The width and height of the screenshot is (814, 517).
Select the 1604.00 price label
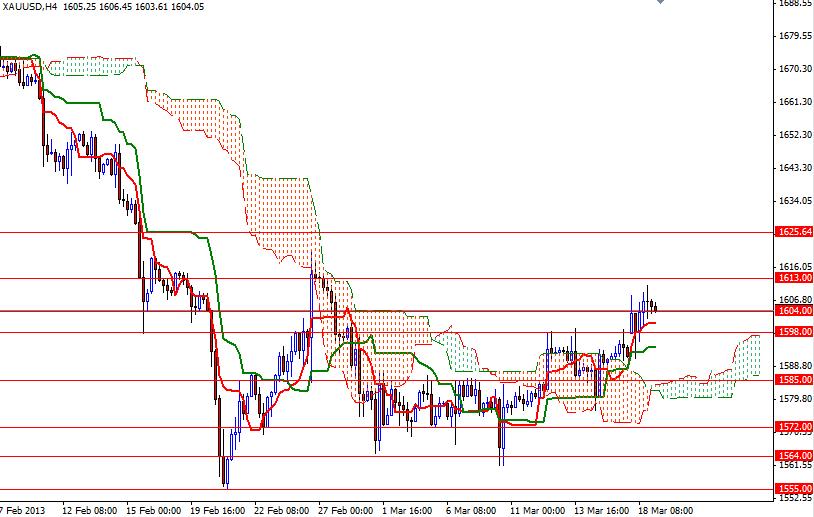[x=794, y=310]
